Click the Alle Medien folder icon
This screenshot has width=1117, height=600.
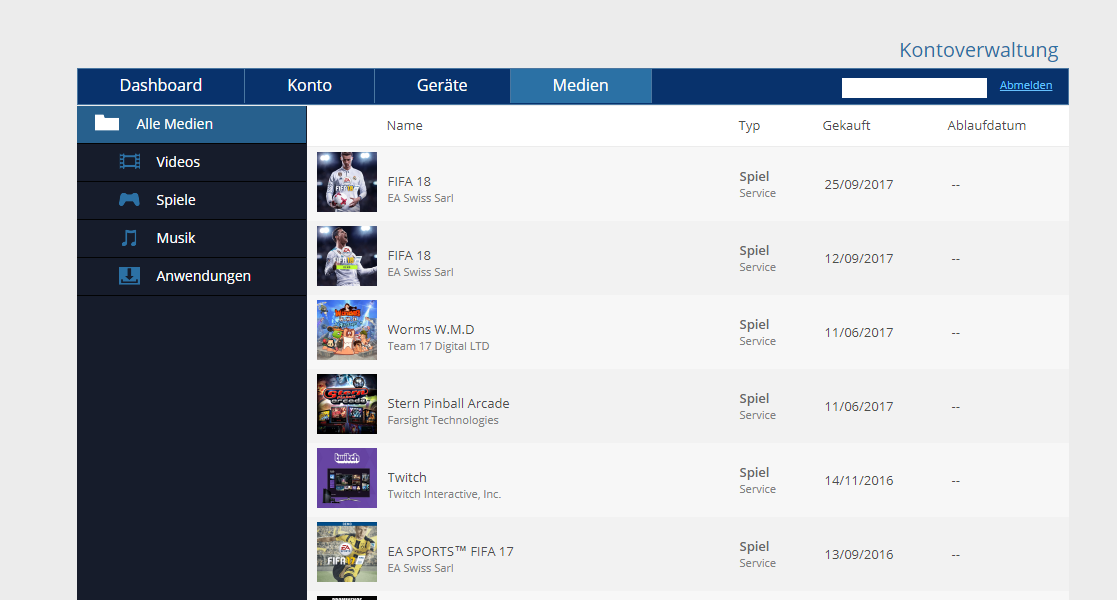107,123
